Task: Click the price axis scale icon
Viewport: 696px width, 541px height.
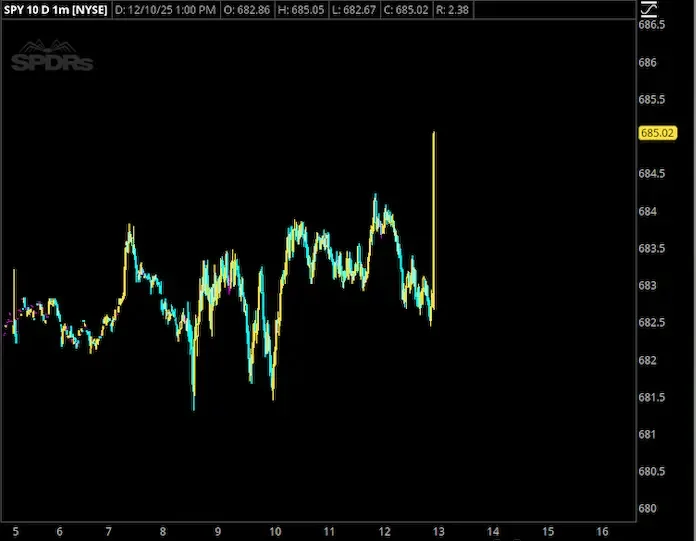Action: pos(649,8)
